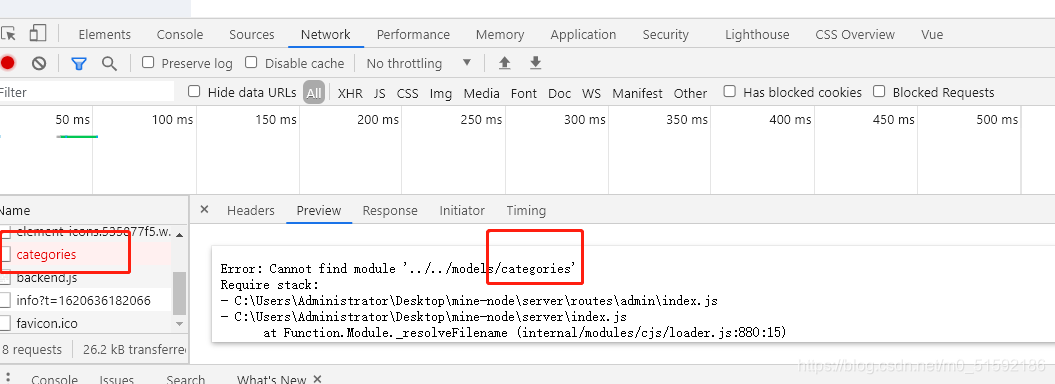Click the 50 ms timeline marker

[73, 120]
